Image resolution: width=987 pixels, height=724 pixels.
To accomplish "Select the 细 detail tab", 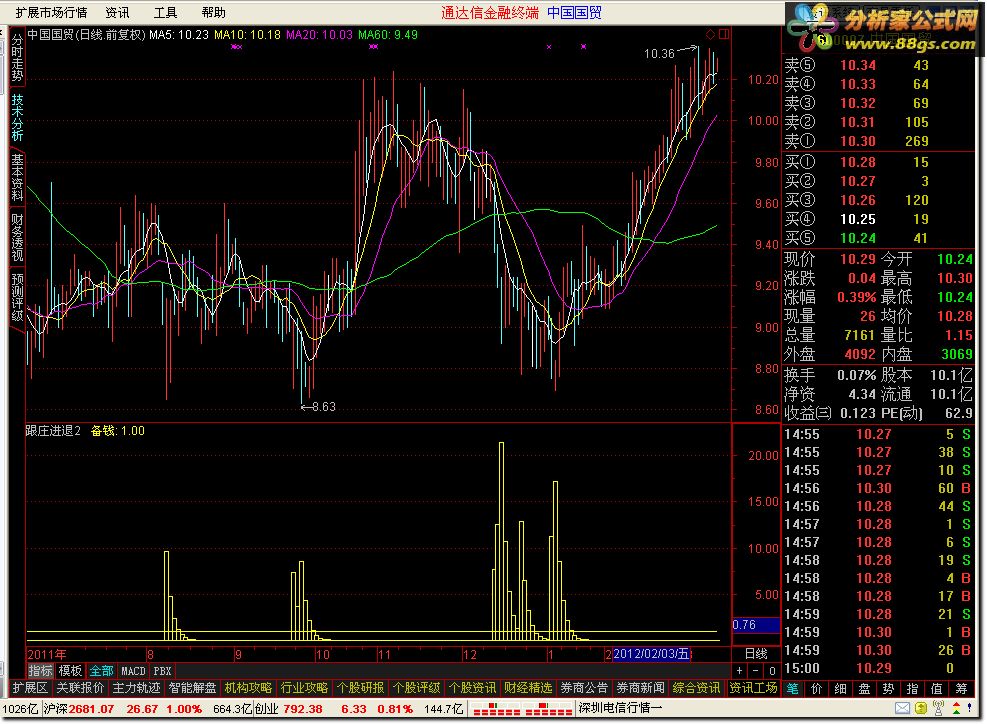I will pyautogui.click(x=840, y=689).
